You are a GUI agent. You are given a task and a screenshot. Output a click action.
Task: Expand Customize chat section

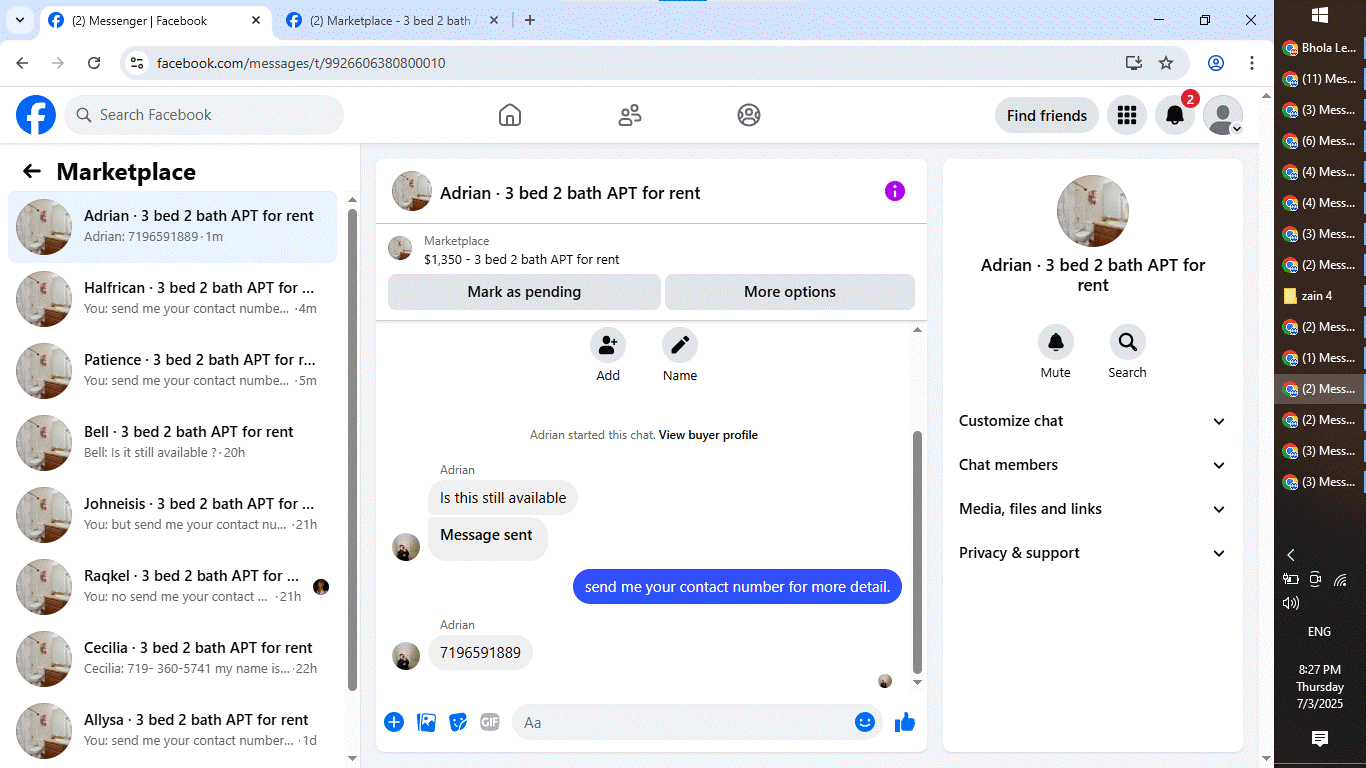[x=1092, y=421]
